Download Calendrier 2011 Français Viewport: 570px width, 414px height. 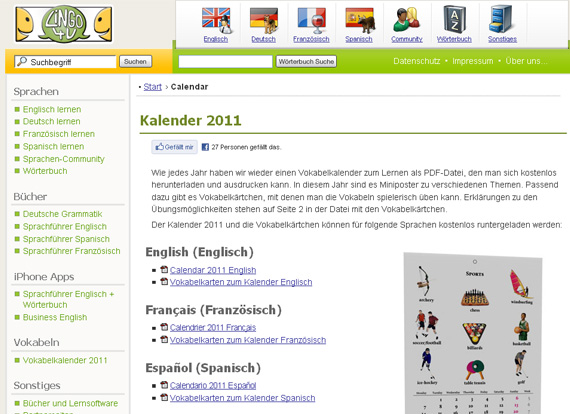point(213,327)
